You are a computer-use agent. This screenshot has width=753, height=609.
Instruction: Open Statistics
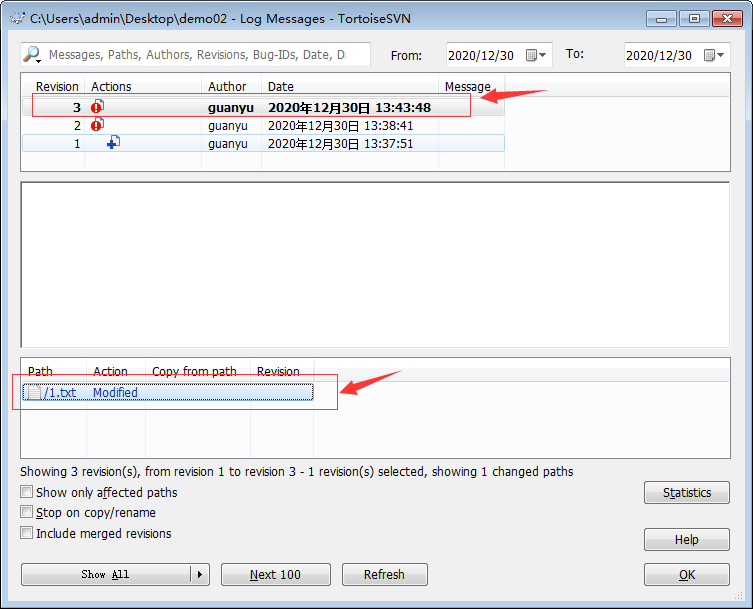point(687,492)
